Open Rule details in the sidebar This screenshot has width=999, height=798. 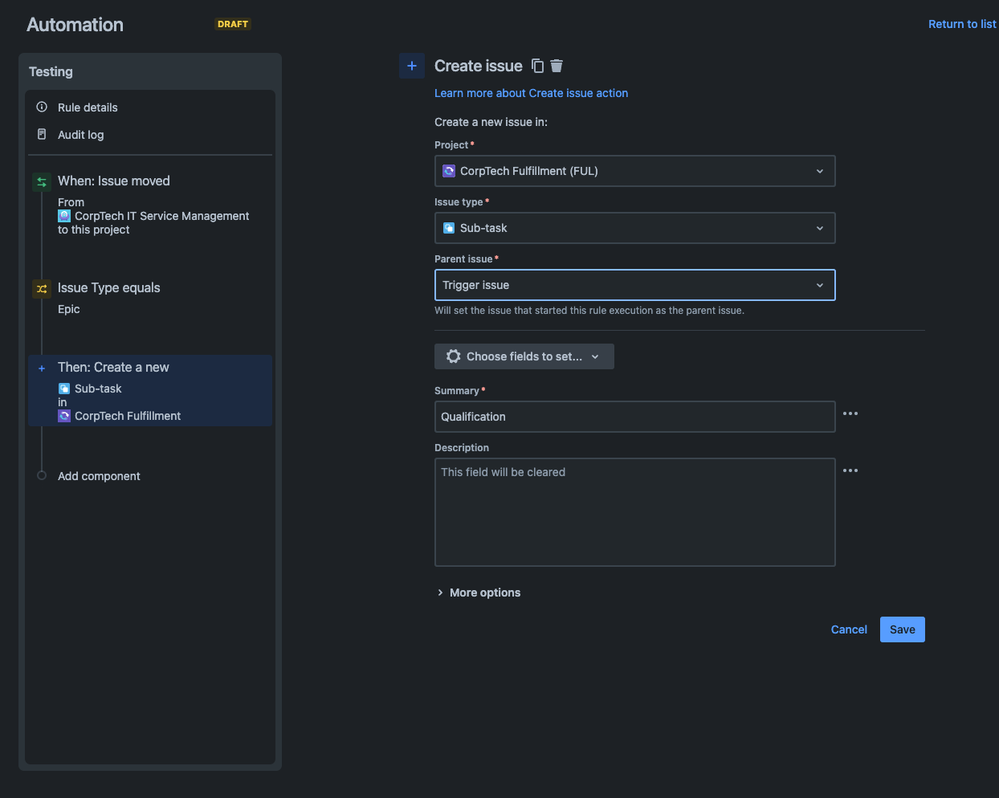coord(87,108)
